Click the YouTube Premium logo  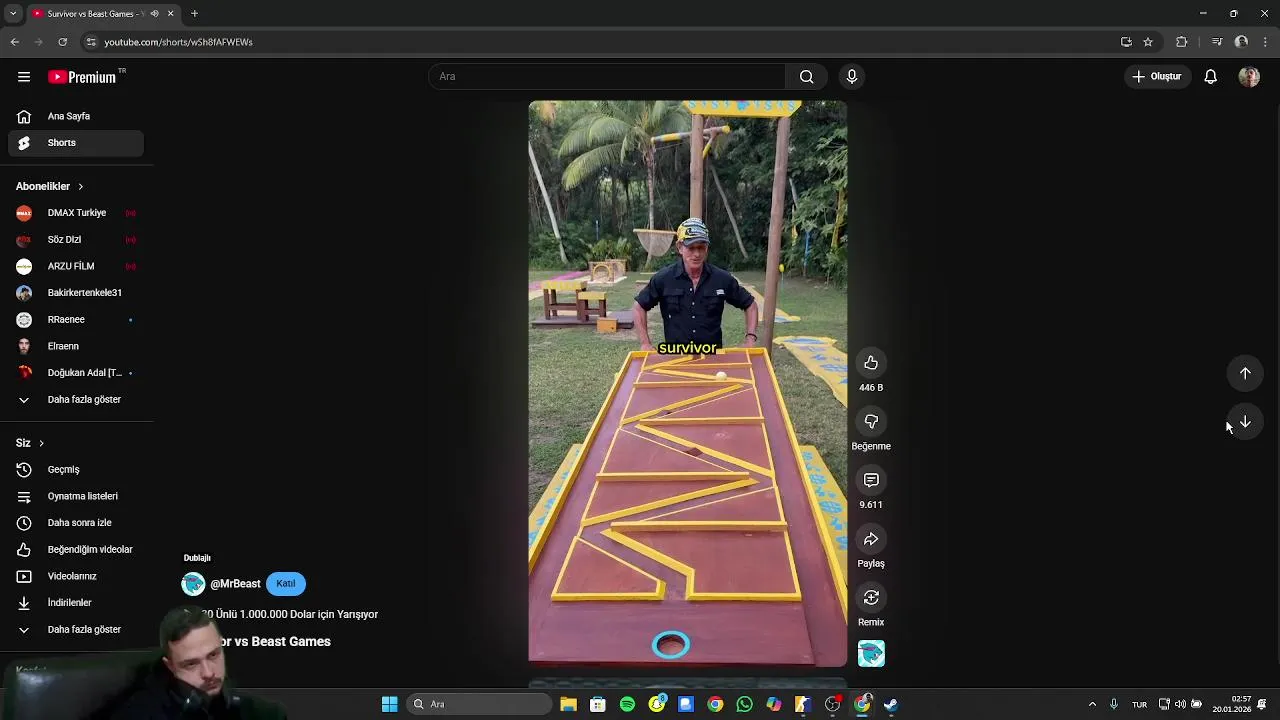(x=84, y=77)
